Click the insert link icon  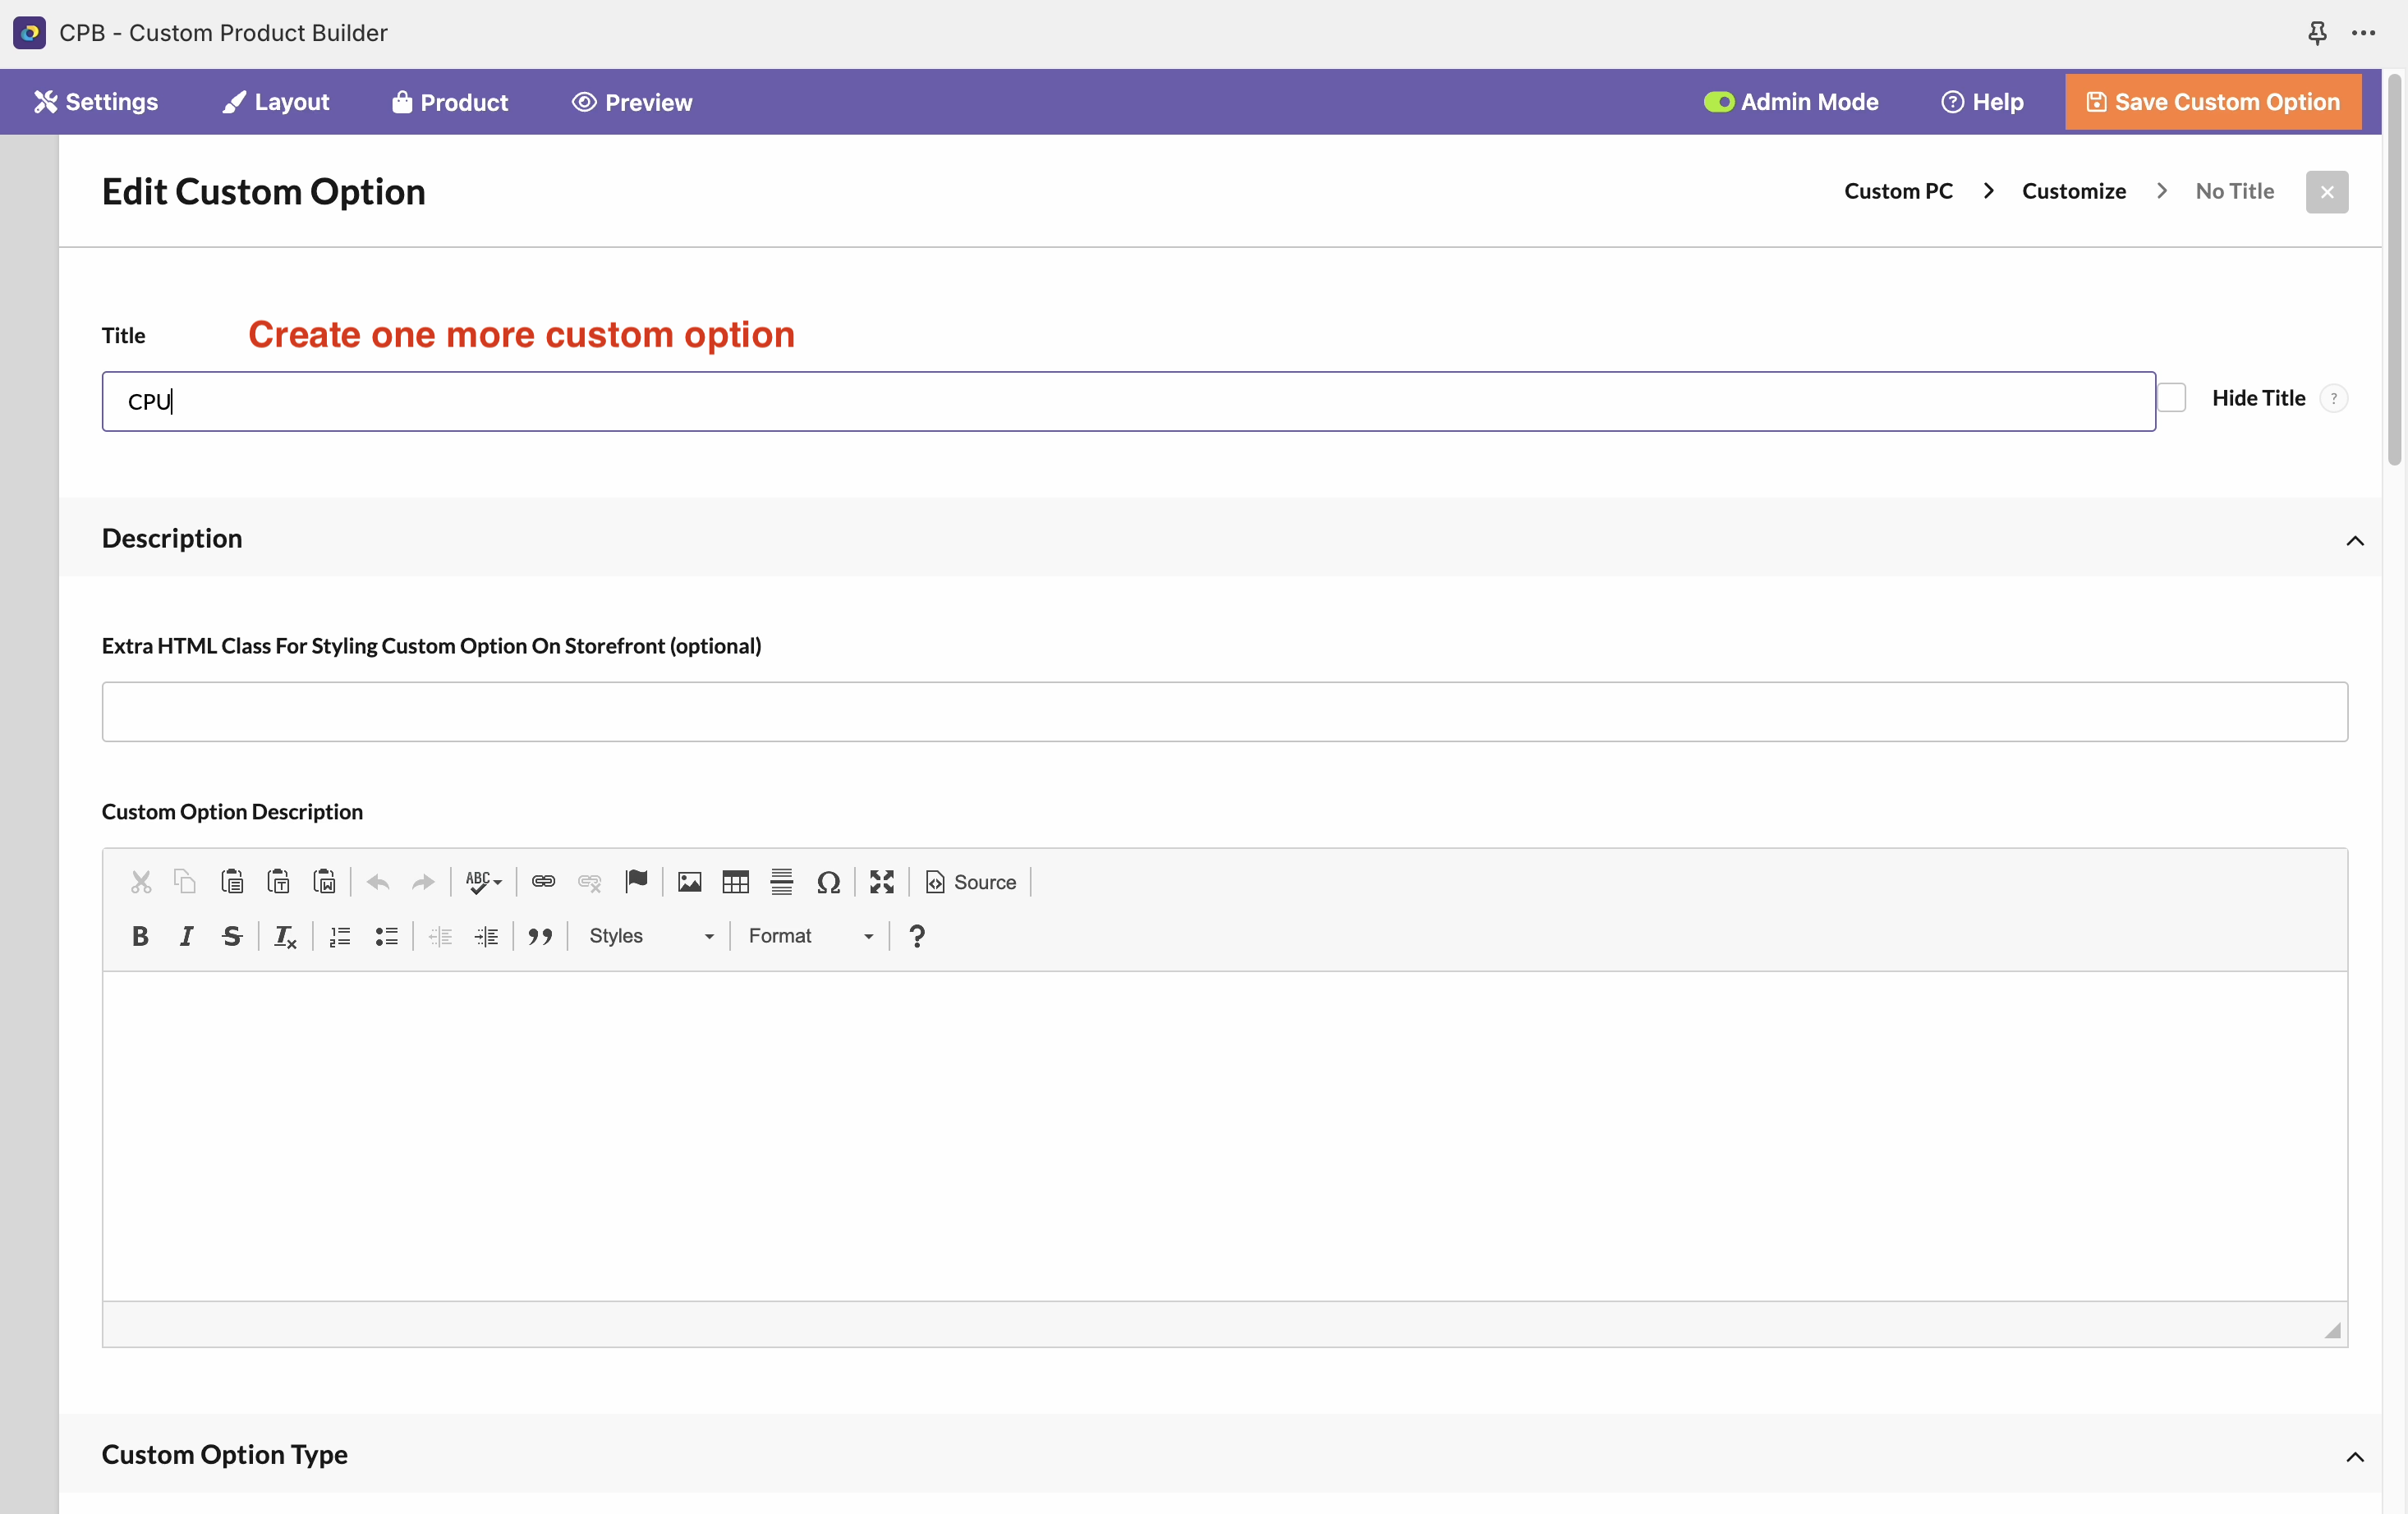(543, 882)
